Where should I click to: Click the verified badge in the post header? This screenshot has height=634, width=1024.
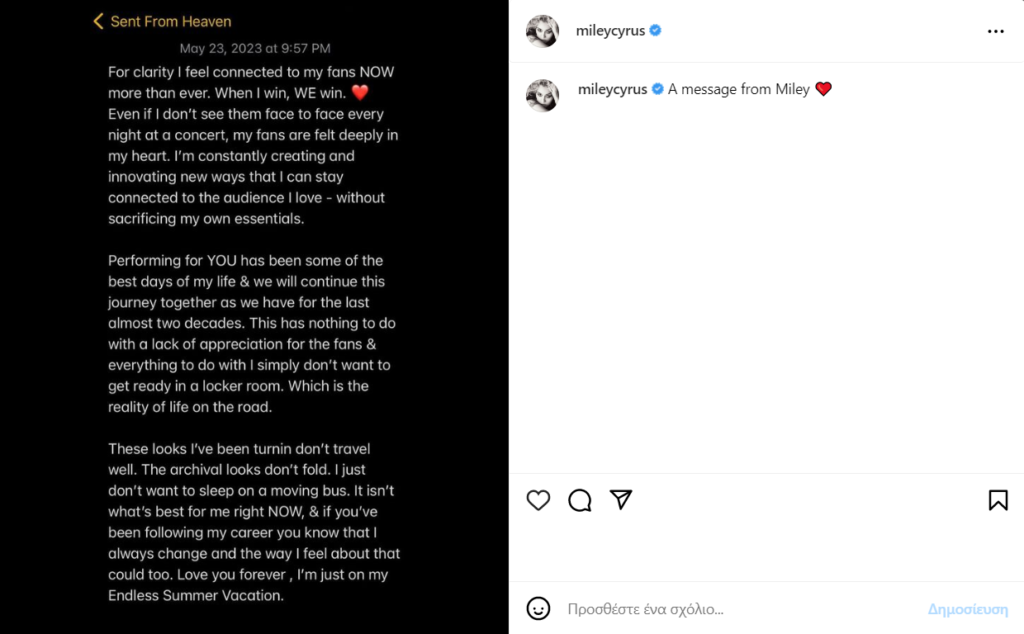click(656, 31)
